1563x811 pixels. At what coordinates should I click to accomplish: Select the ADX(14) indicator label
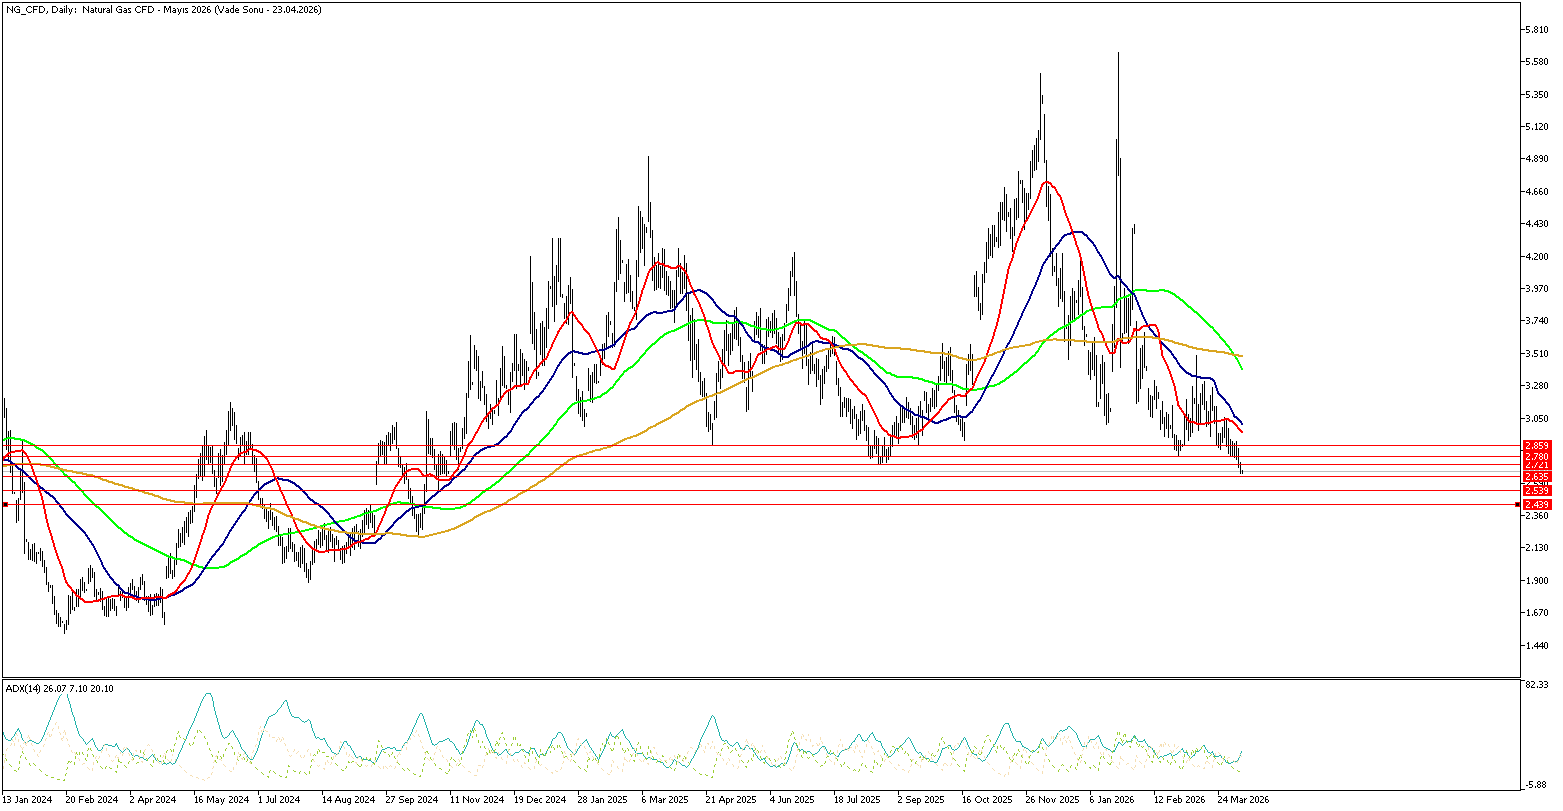59,688
